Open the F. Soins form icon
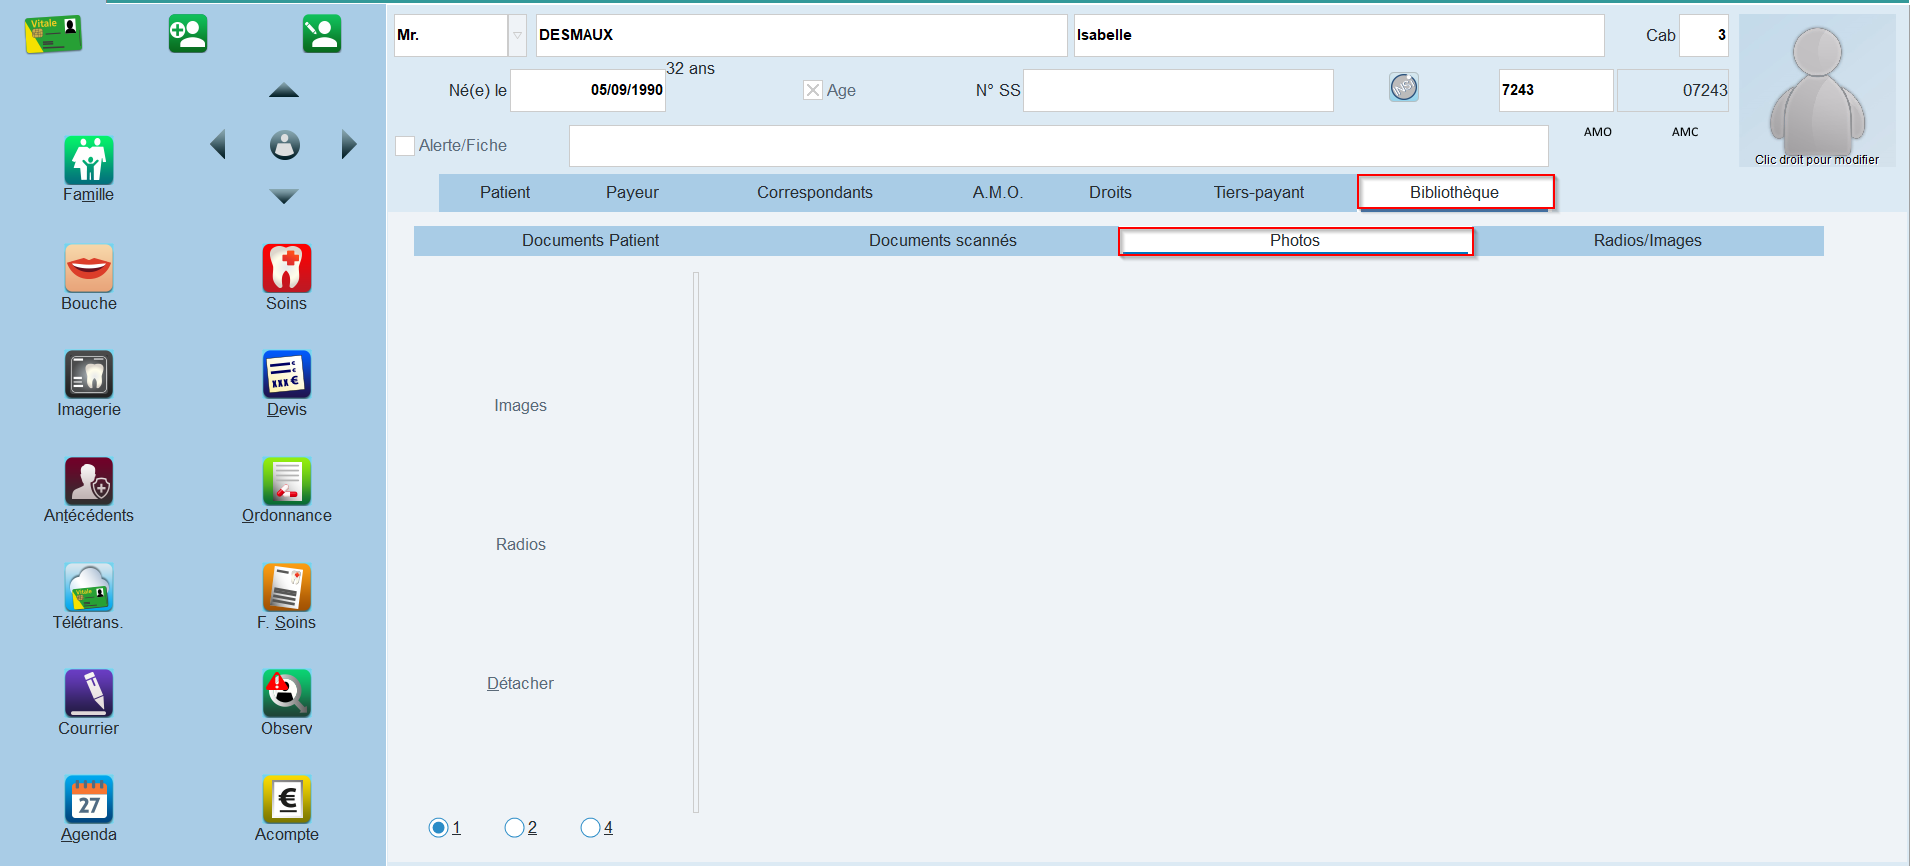This screenshot has height=866, width=1910. pos(287,587)
